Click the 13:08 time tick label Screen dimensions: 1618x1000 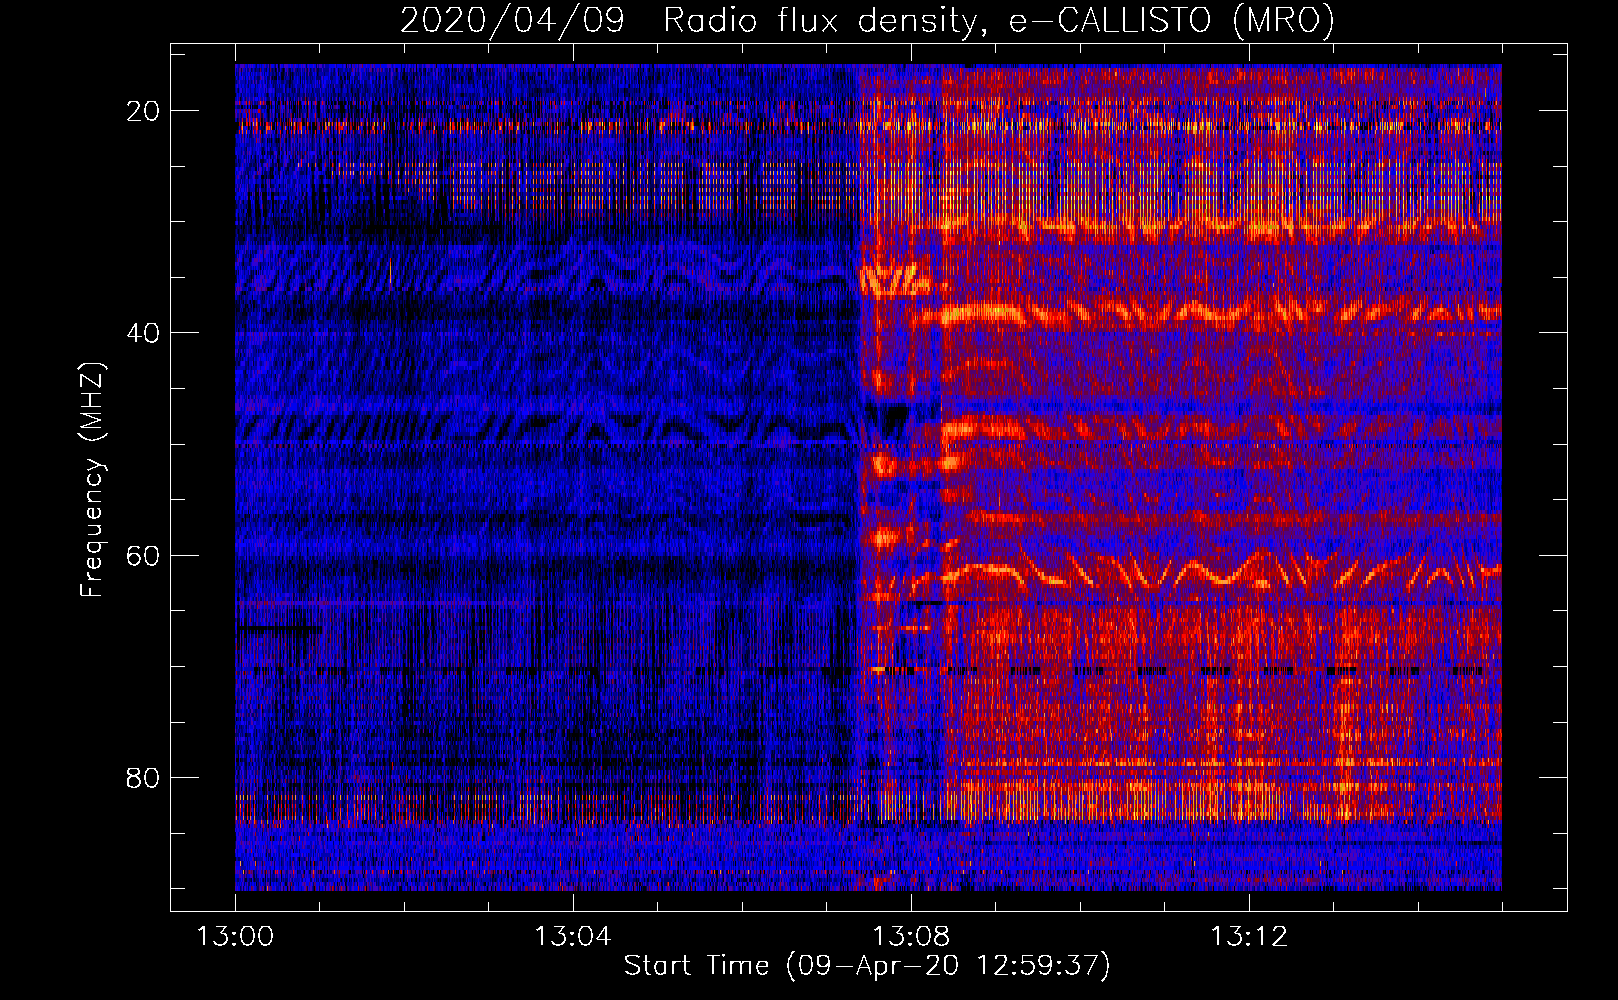(x=911, y=937)
